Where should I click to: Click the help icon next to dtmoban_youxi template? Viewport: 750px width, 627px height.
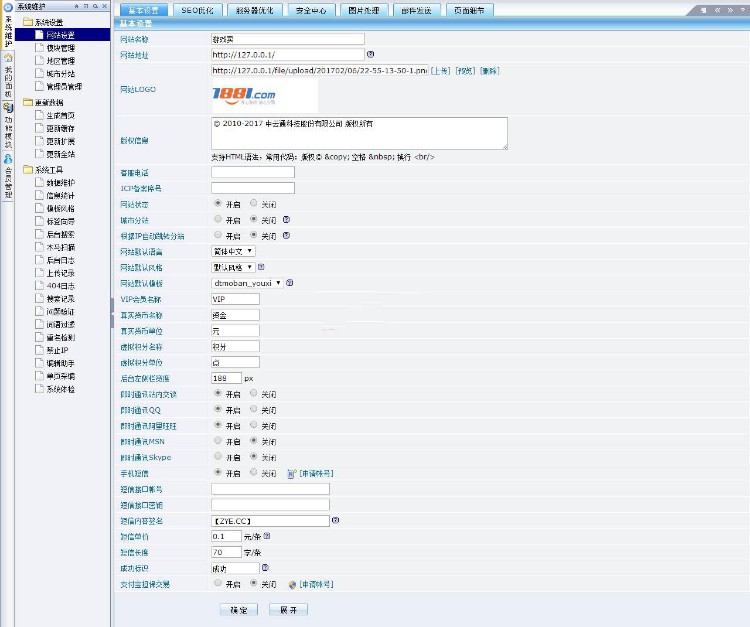[290, 283]
